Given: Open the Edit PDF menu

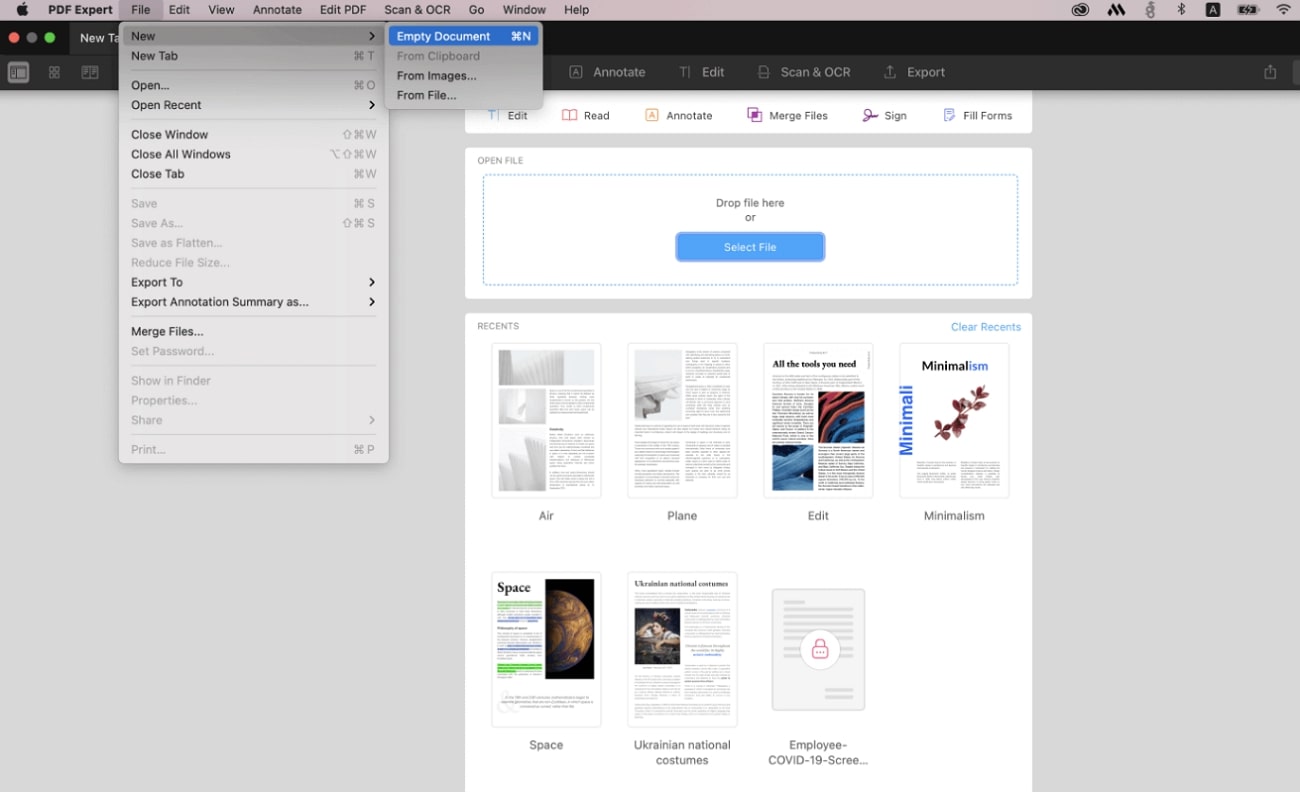Looking at the screenshot, I should click(343, 10).
